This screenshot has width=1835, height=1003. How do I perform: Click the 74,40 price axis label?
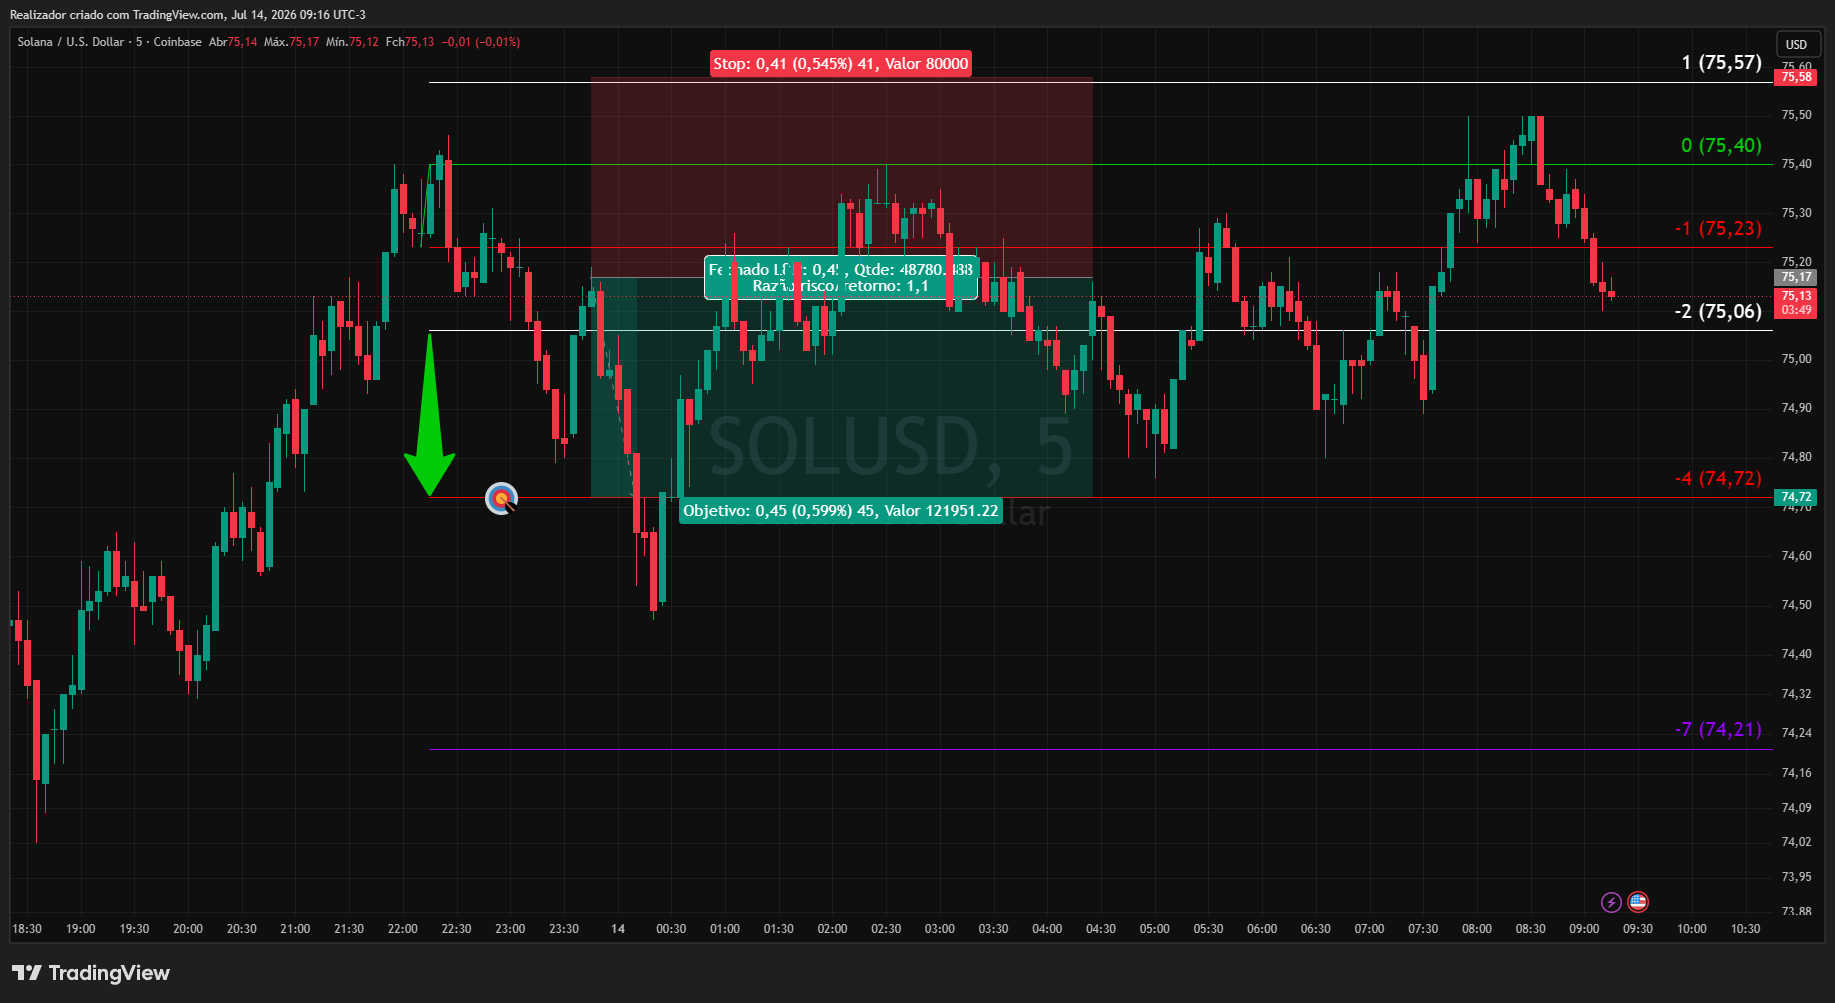tap(1796, 654)
